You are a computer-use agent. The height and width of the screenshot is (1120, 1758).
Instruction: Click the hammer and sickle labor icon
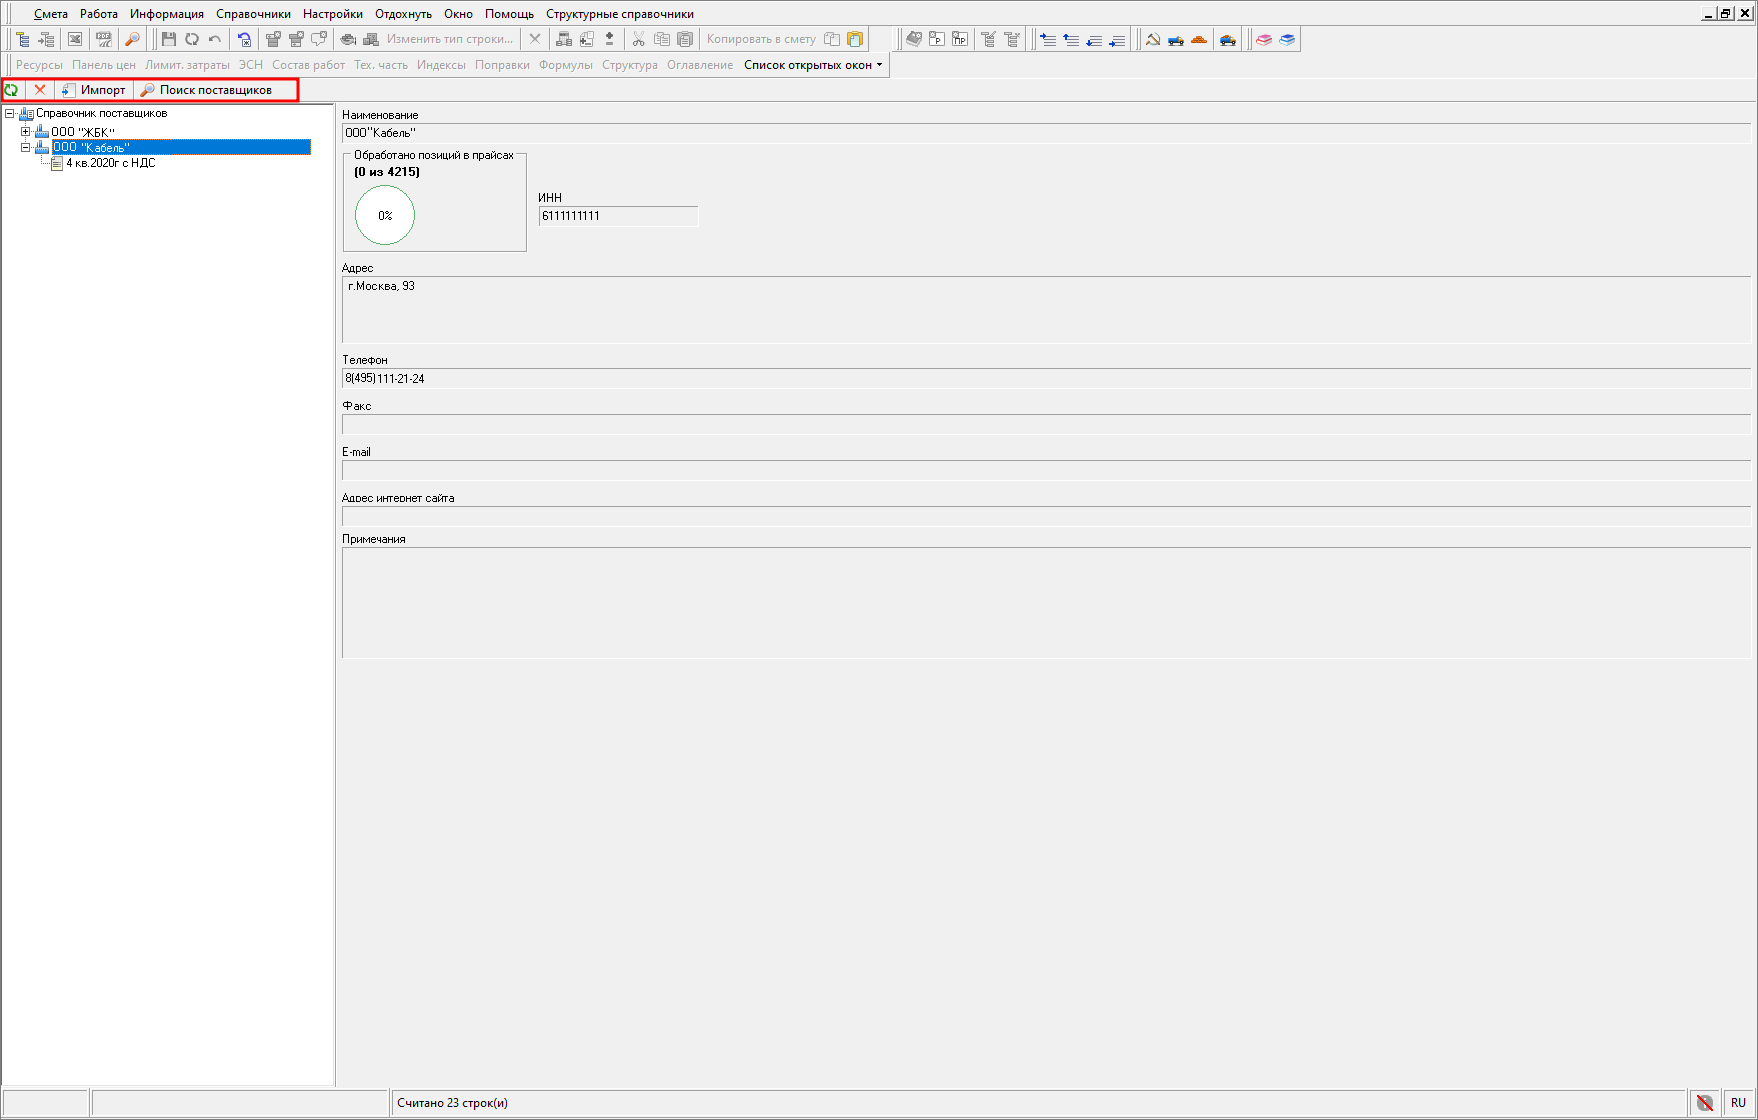pos(1153,39)
